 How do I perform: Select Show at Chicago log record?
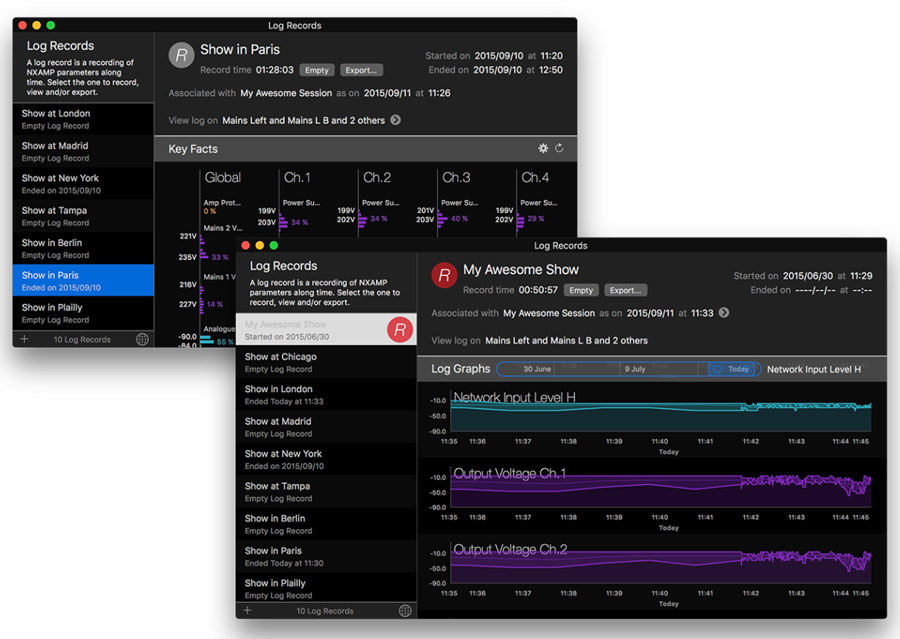click(x=326, y=362)
